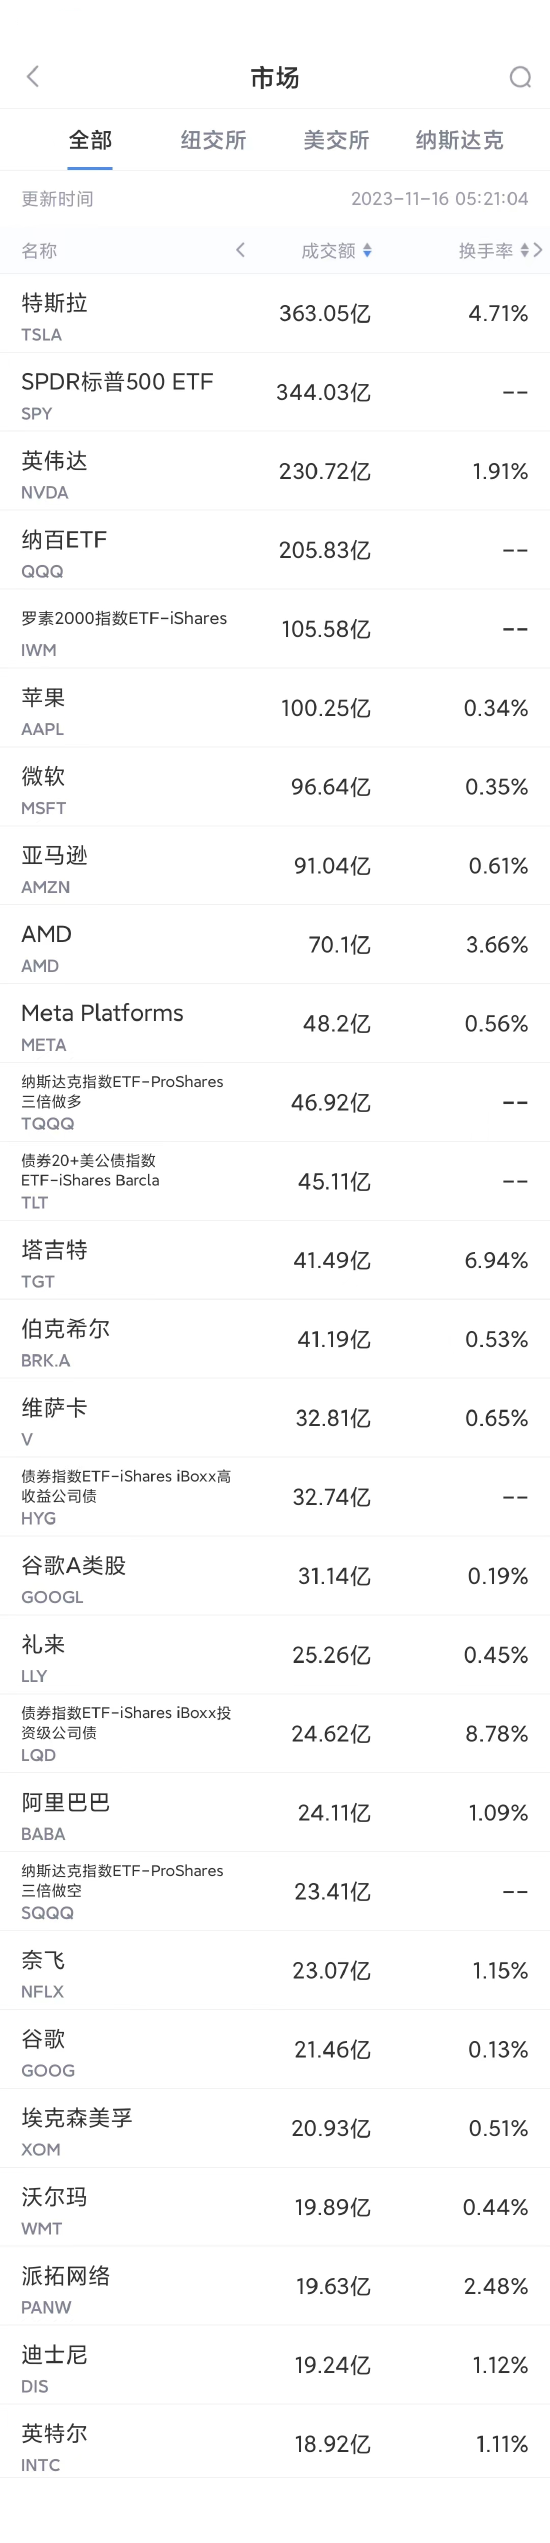Click the left chevron beside 名称
The height and width of the screenshot is (2543, 550).
tap(240, 250)
